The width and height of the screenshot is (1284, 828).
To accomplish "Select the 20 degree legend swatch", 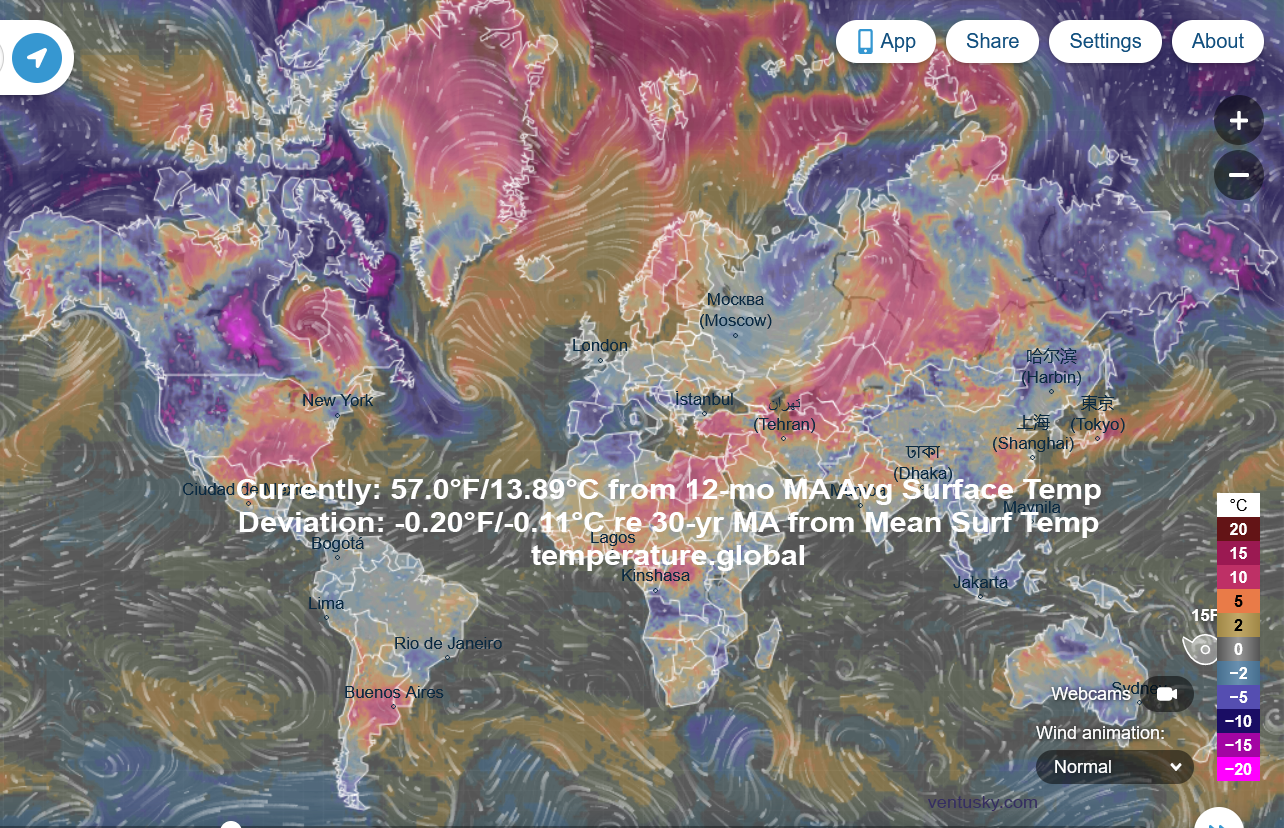I will [x=1237, y=529].
